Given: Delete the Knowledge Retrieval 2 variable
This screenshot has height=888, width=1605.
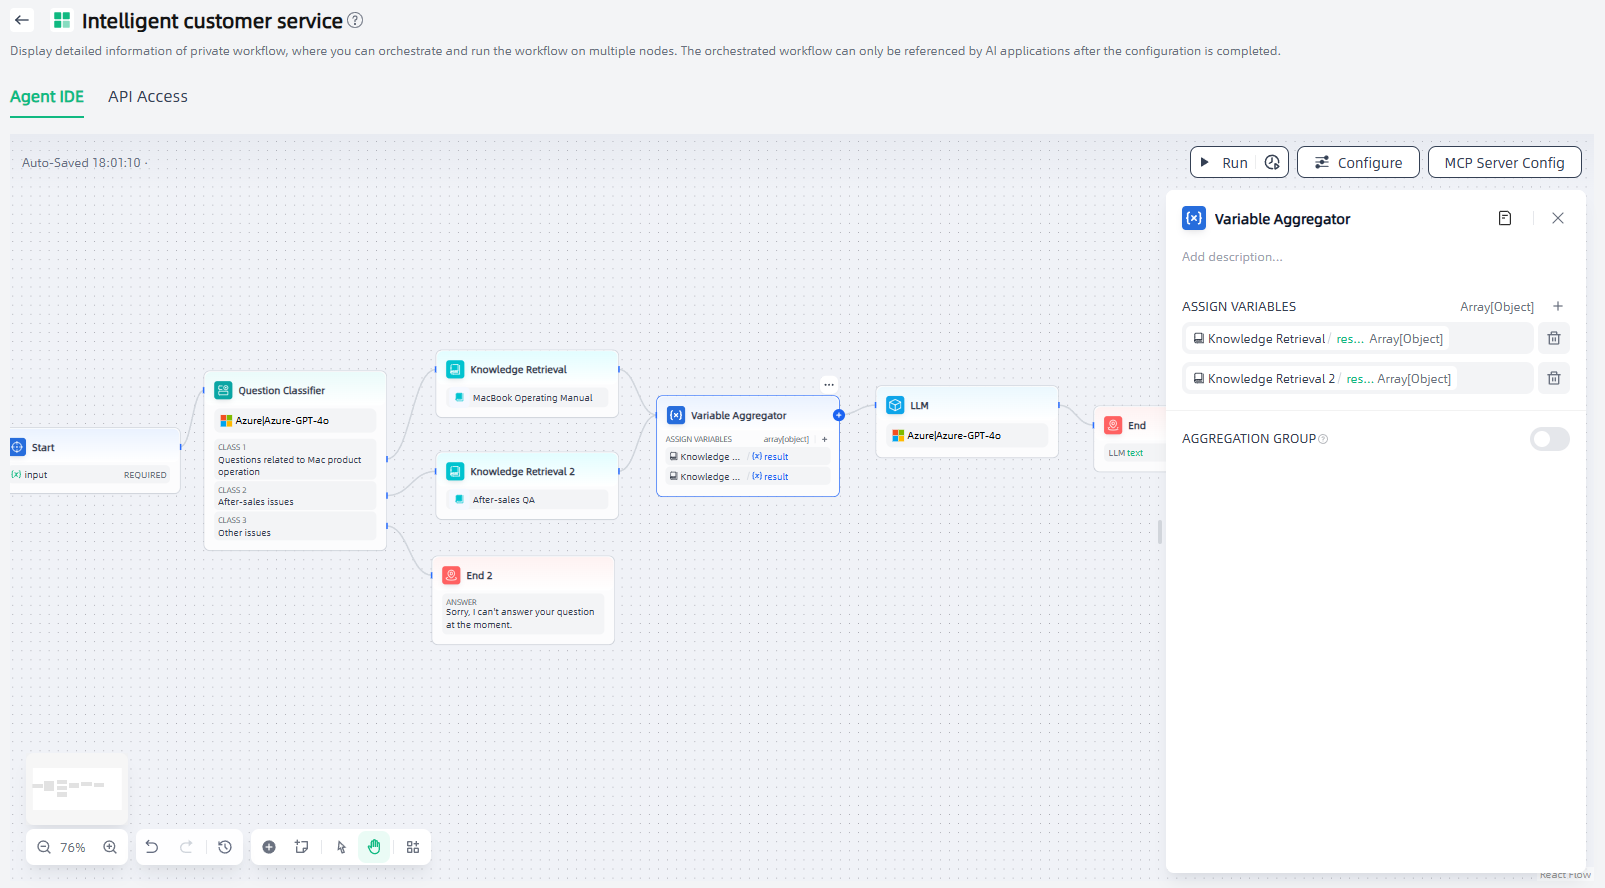Looking at the screenshot, I should tap(1553, 378).
